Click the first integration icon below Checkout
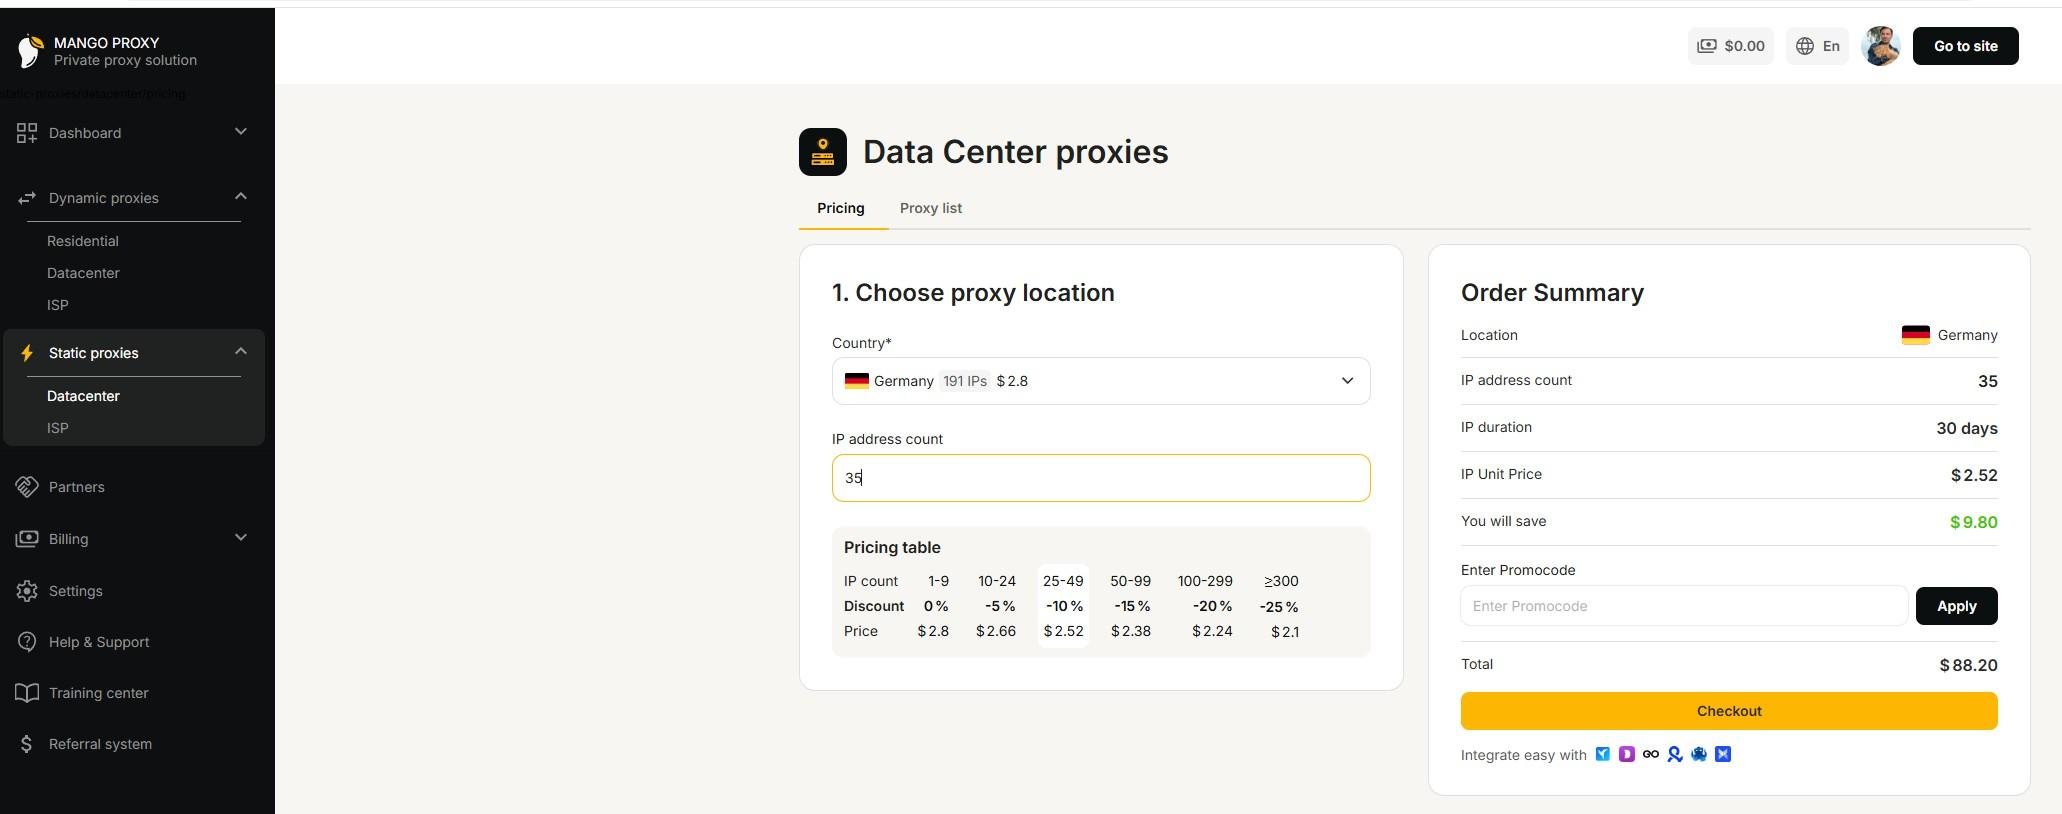The image size is (2062, 814). 1602,754
